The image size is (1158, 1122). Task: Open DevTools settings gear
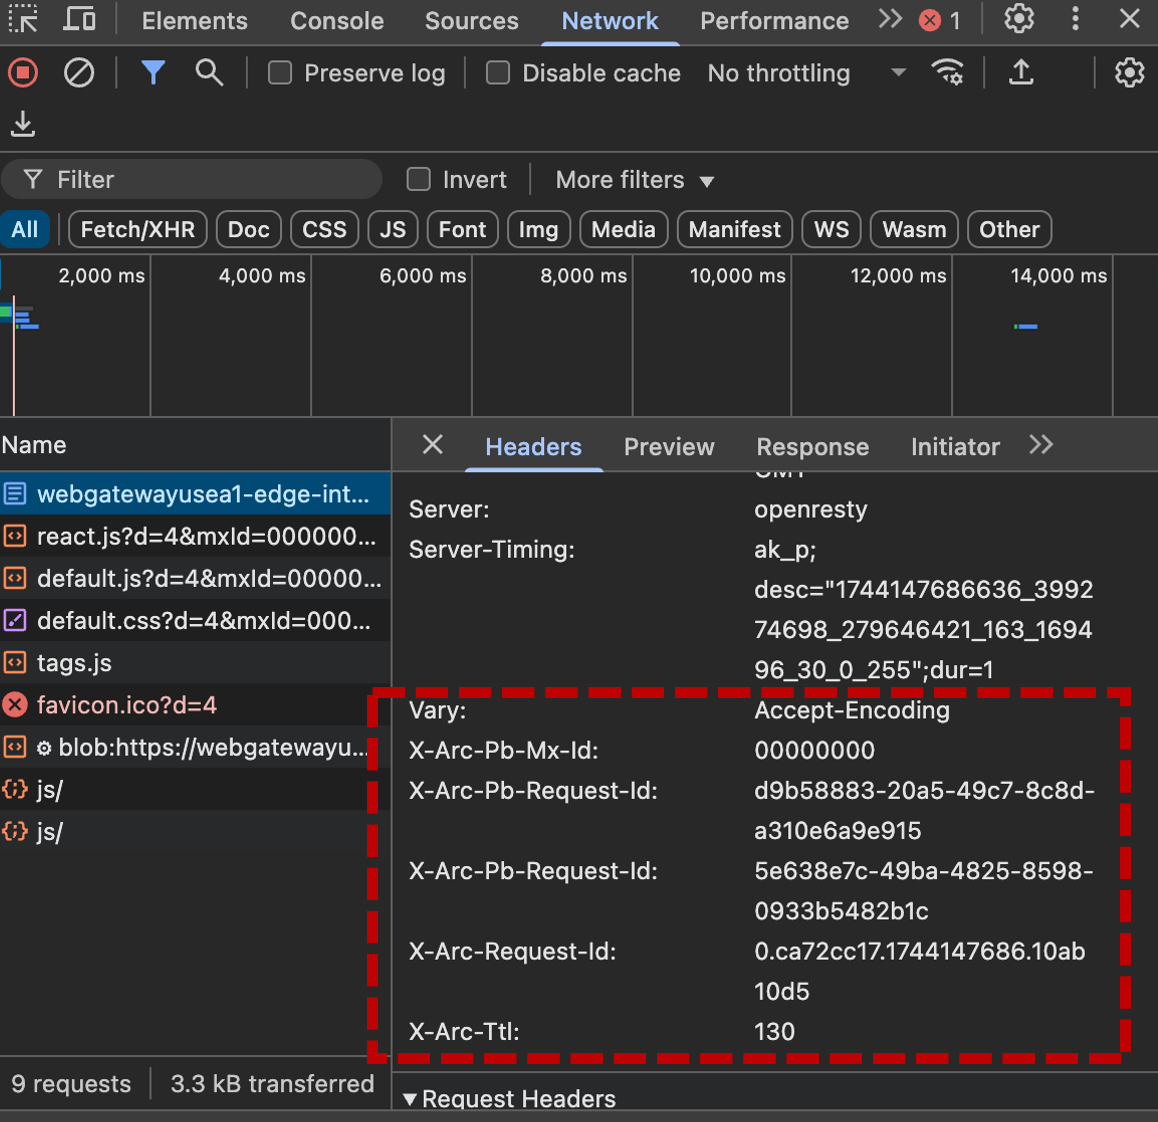tap(1019, 19)
